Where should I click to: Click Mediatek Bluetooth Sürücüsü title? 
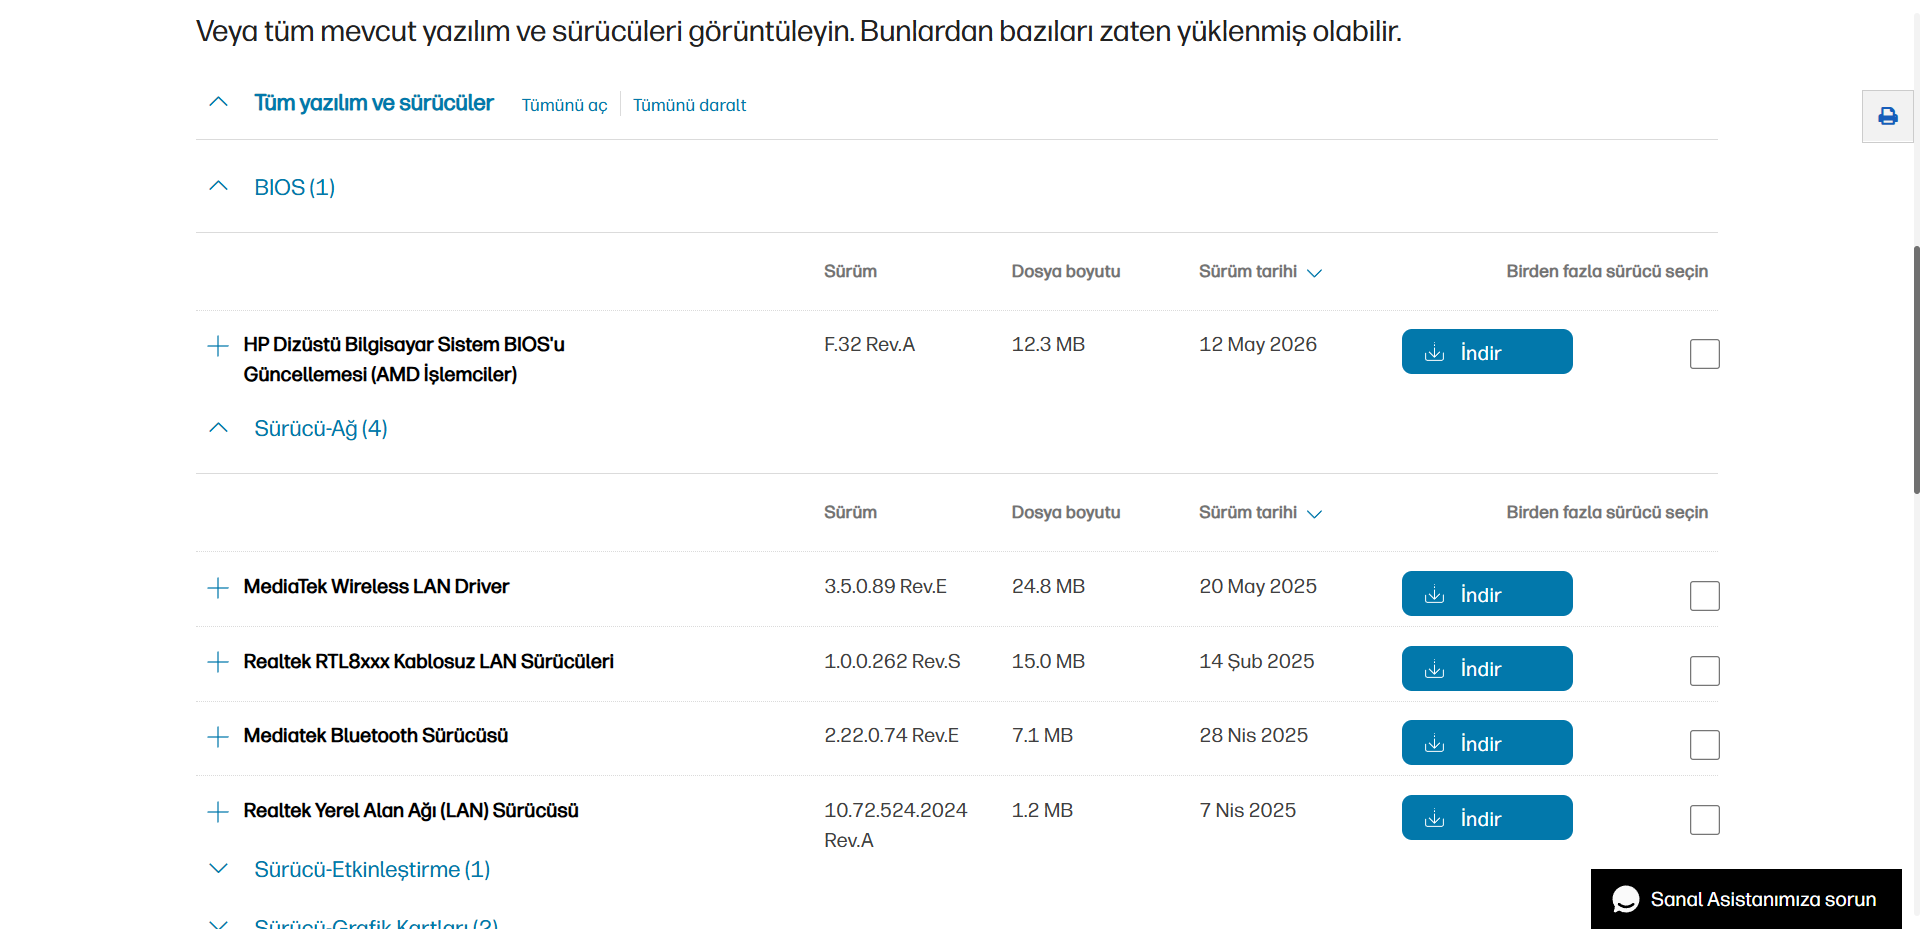[375, 736]
